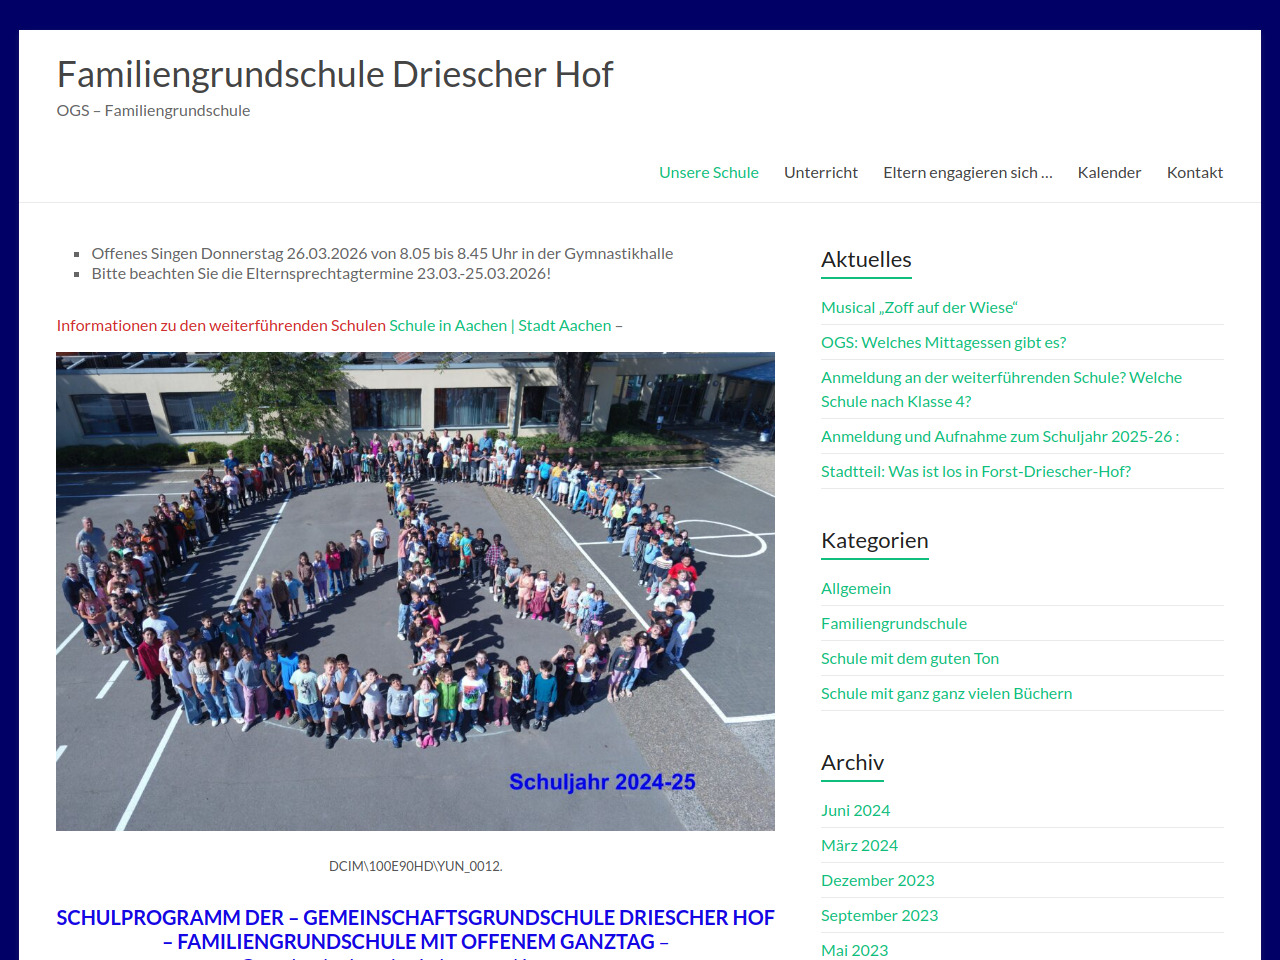Open the Musical „Zoff auf der Wiese“ post

919,307
